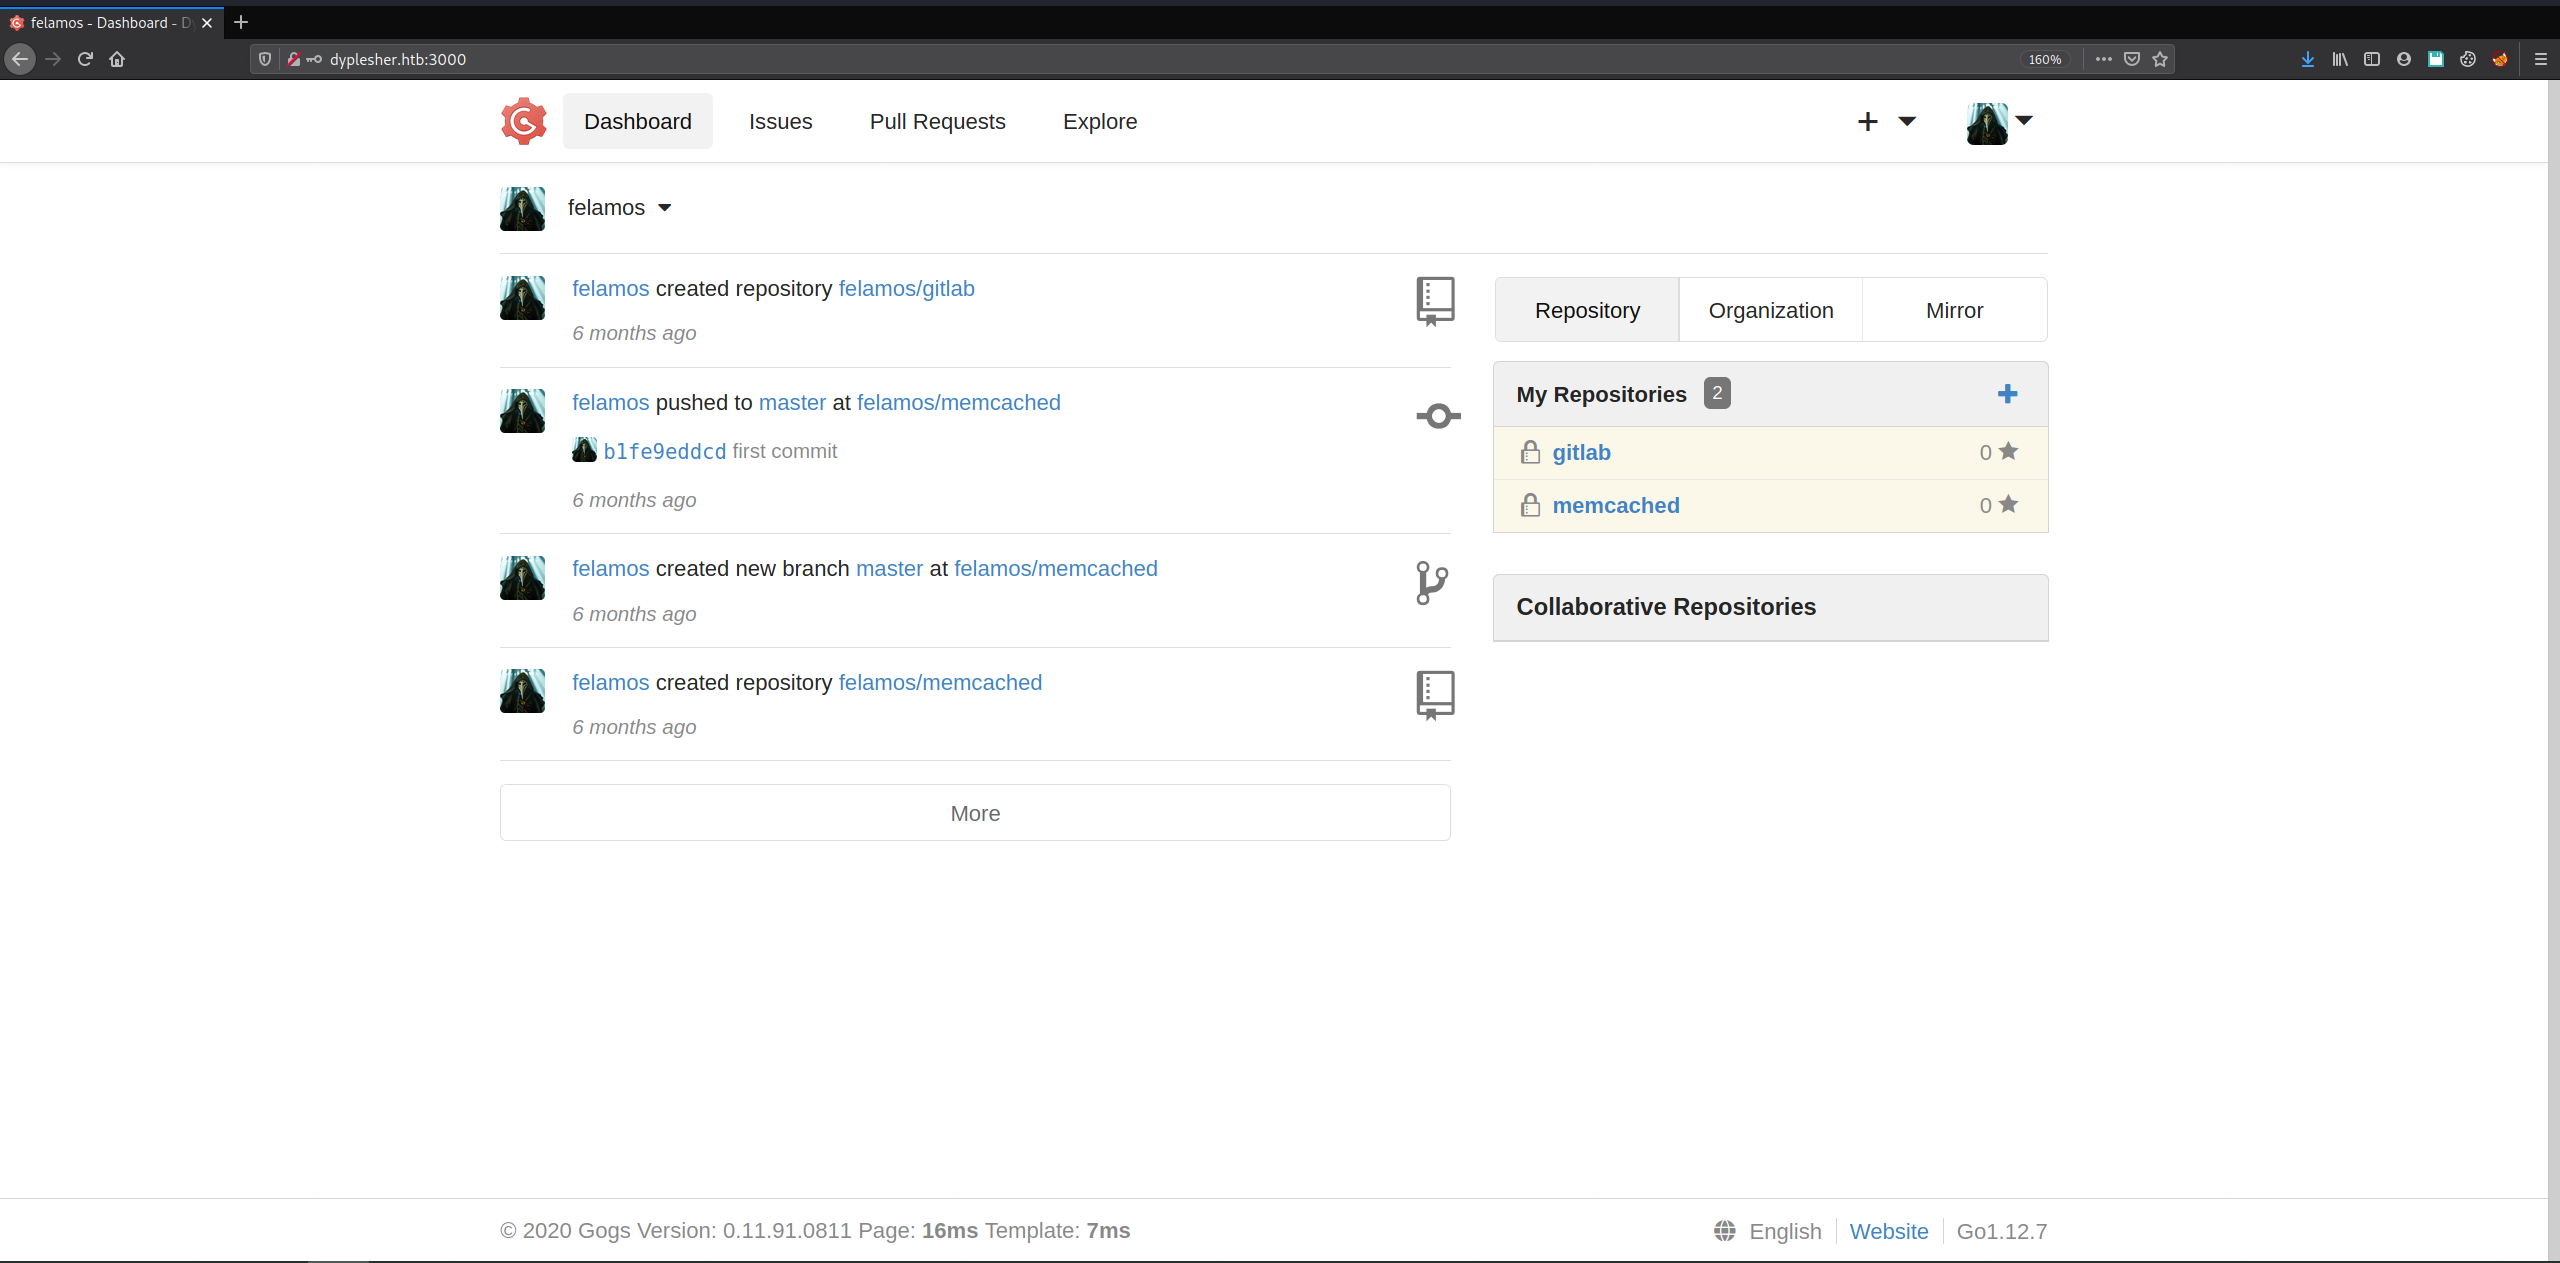Select the felamos Dashboard browser tab

click(x=112, y=22)
